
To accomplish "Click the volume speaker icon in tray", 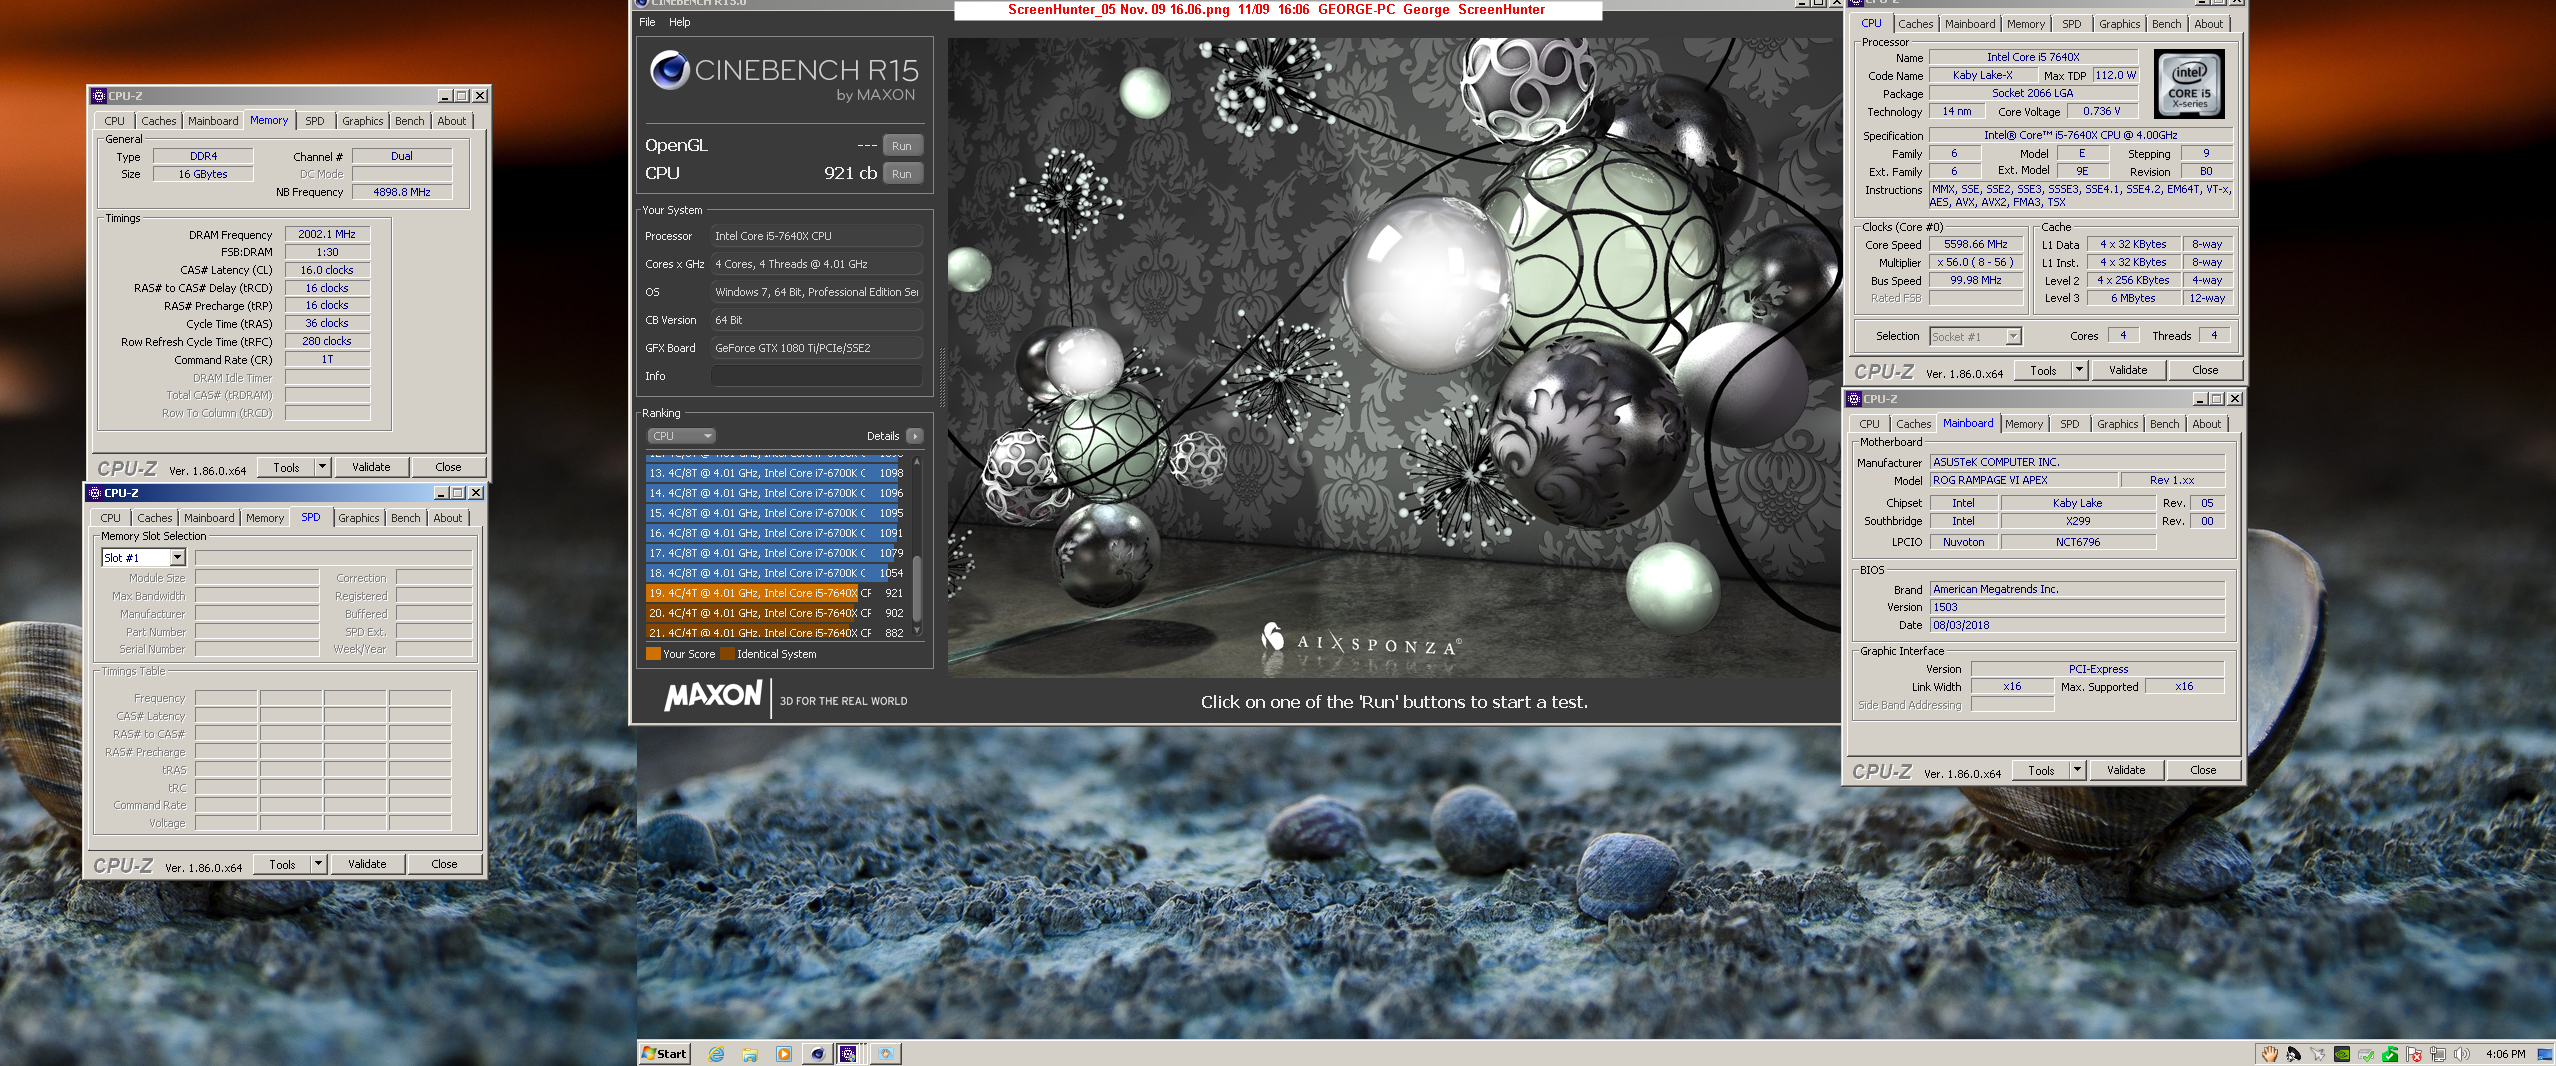I will [x=2461, y=1054].
